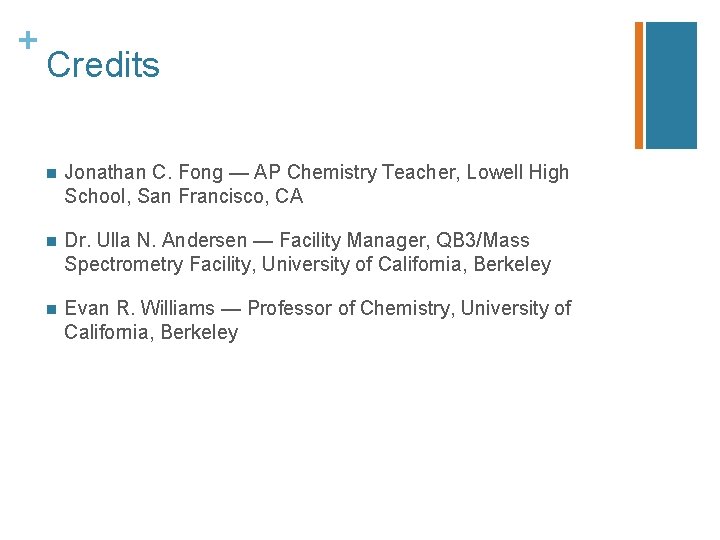Select the name Jonathan C. Fong
720x540 pixels.
(144, 172)
